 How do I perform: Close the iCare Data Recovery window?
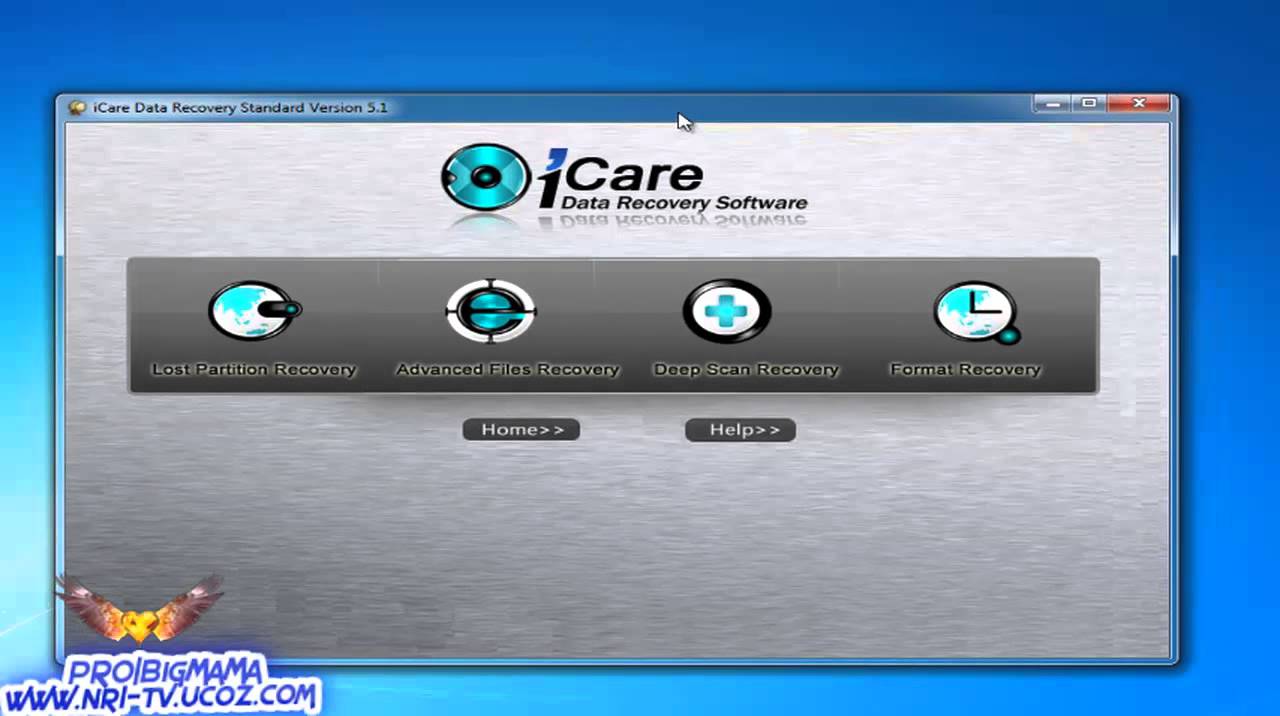pos(1138,103)
